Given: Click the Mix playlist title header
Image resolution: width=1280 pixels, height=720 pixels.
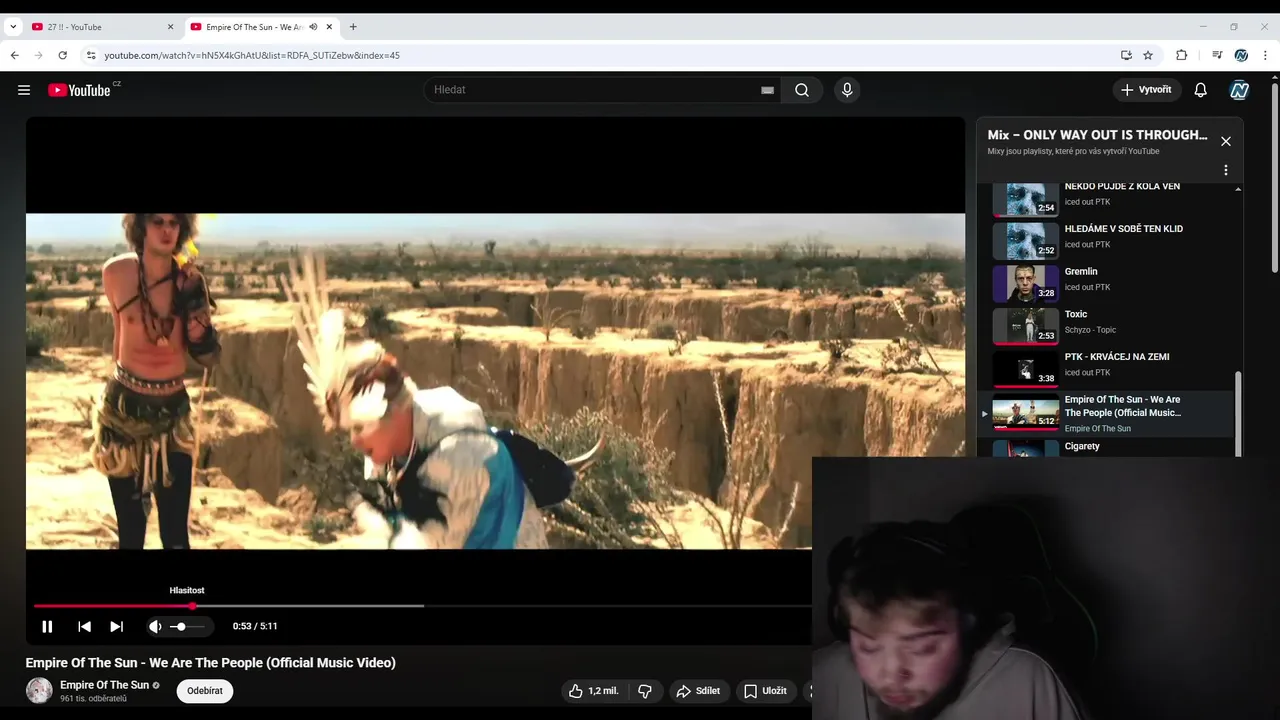Looking at the screenshot, I should 1097,135.
